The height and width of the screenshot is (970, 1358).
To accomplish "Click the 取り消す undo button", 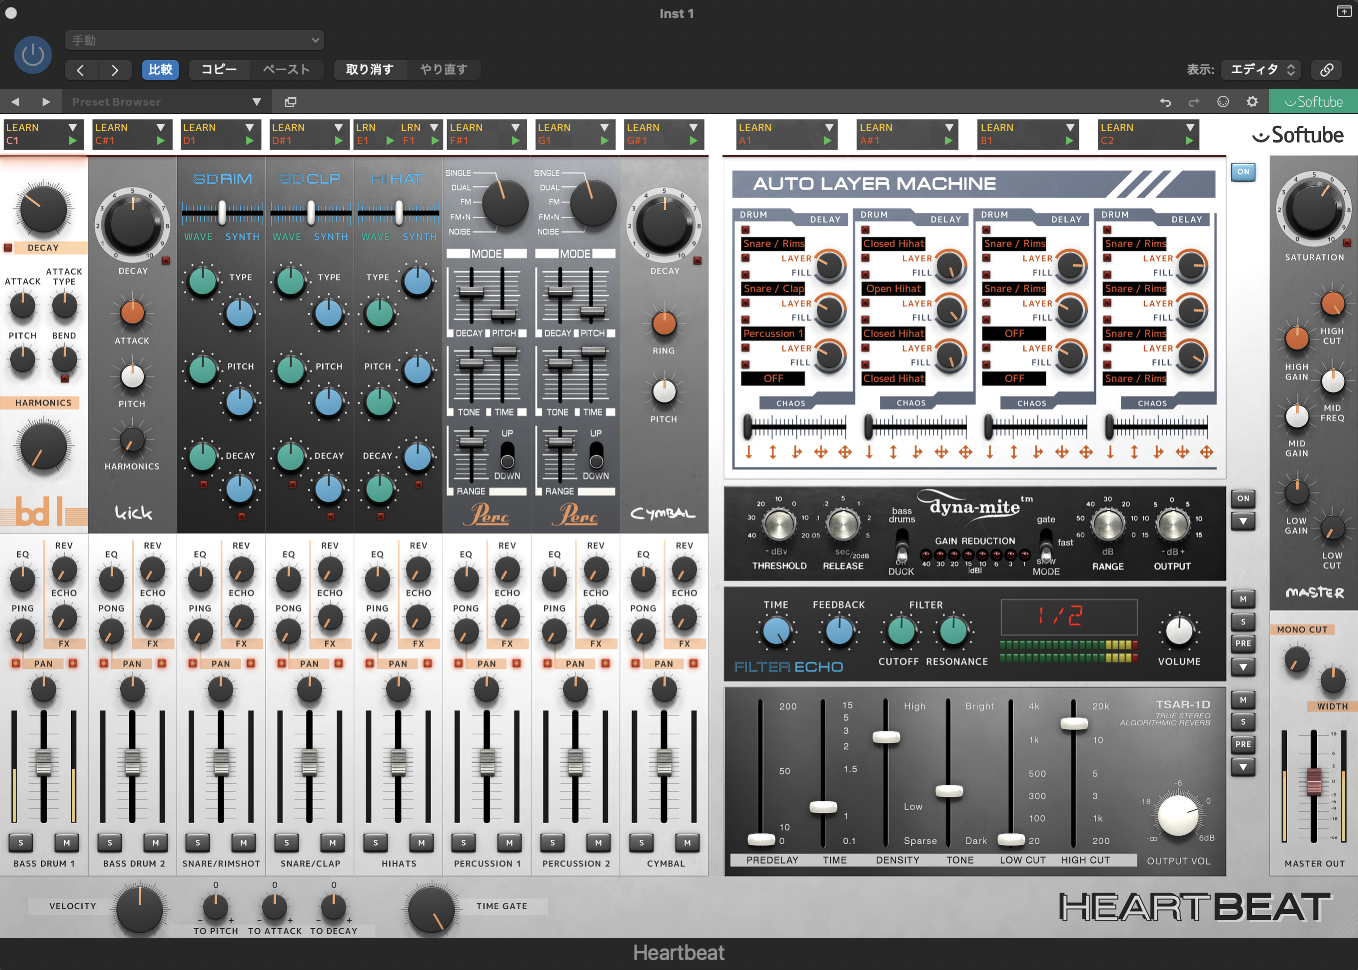I will tap(369, 70).
